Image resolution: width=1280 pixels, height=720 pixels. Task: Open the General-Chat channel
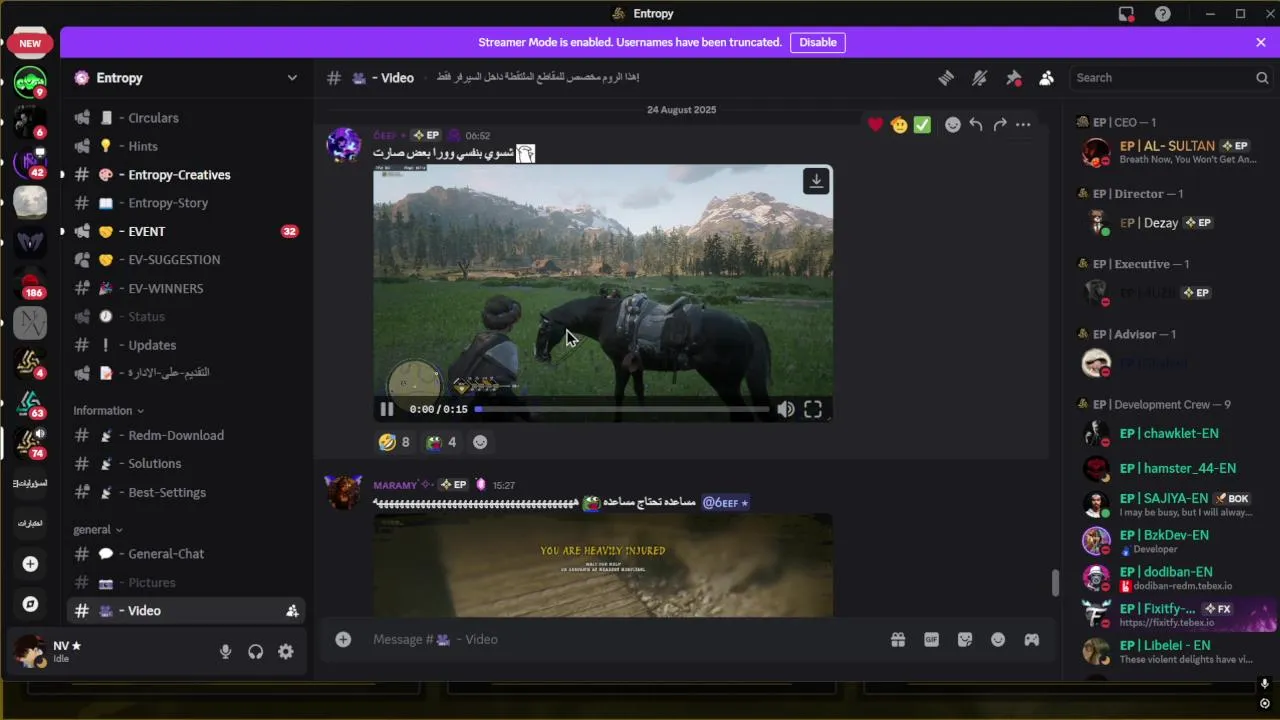click(186, 553)
